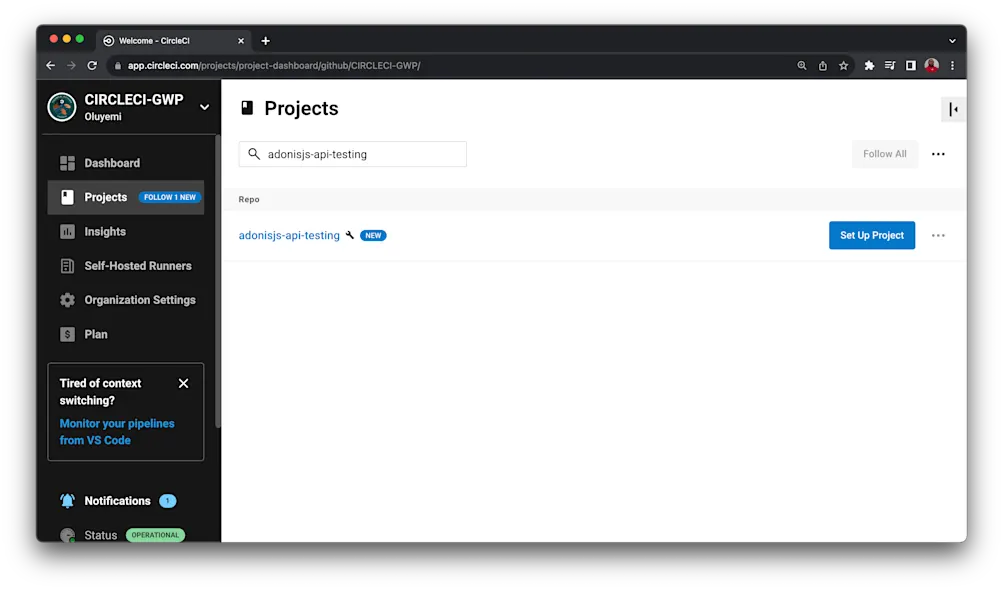This screenshot has width=1003, height=590.
Task: Click the wrench icon beside adonisjs-api-testing
Action: [349, 235]
